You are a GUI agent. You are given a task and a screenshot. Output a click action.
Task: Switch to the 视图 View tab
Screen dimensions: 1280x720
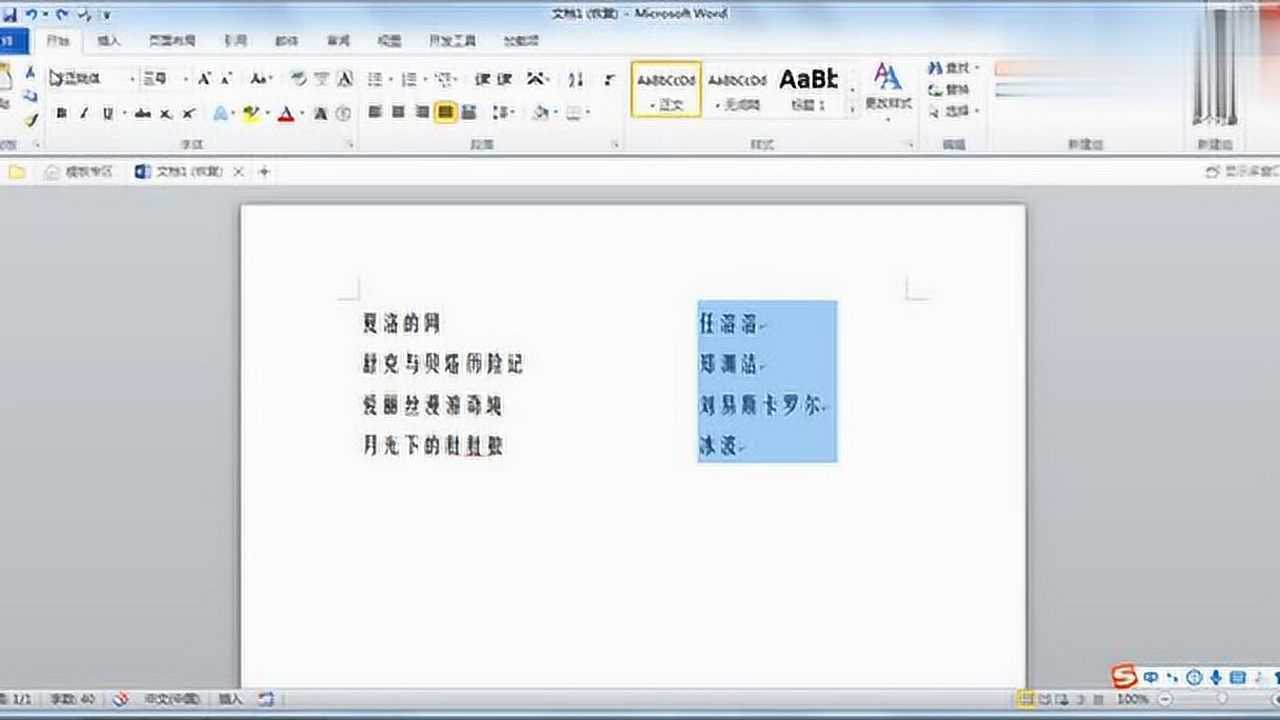point(390,41)
